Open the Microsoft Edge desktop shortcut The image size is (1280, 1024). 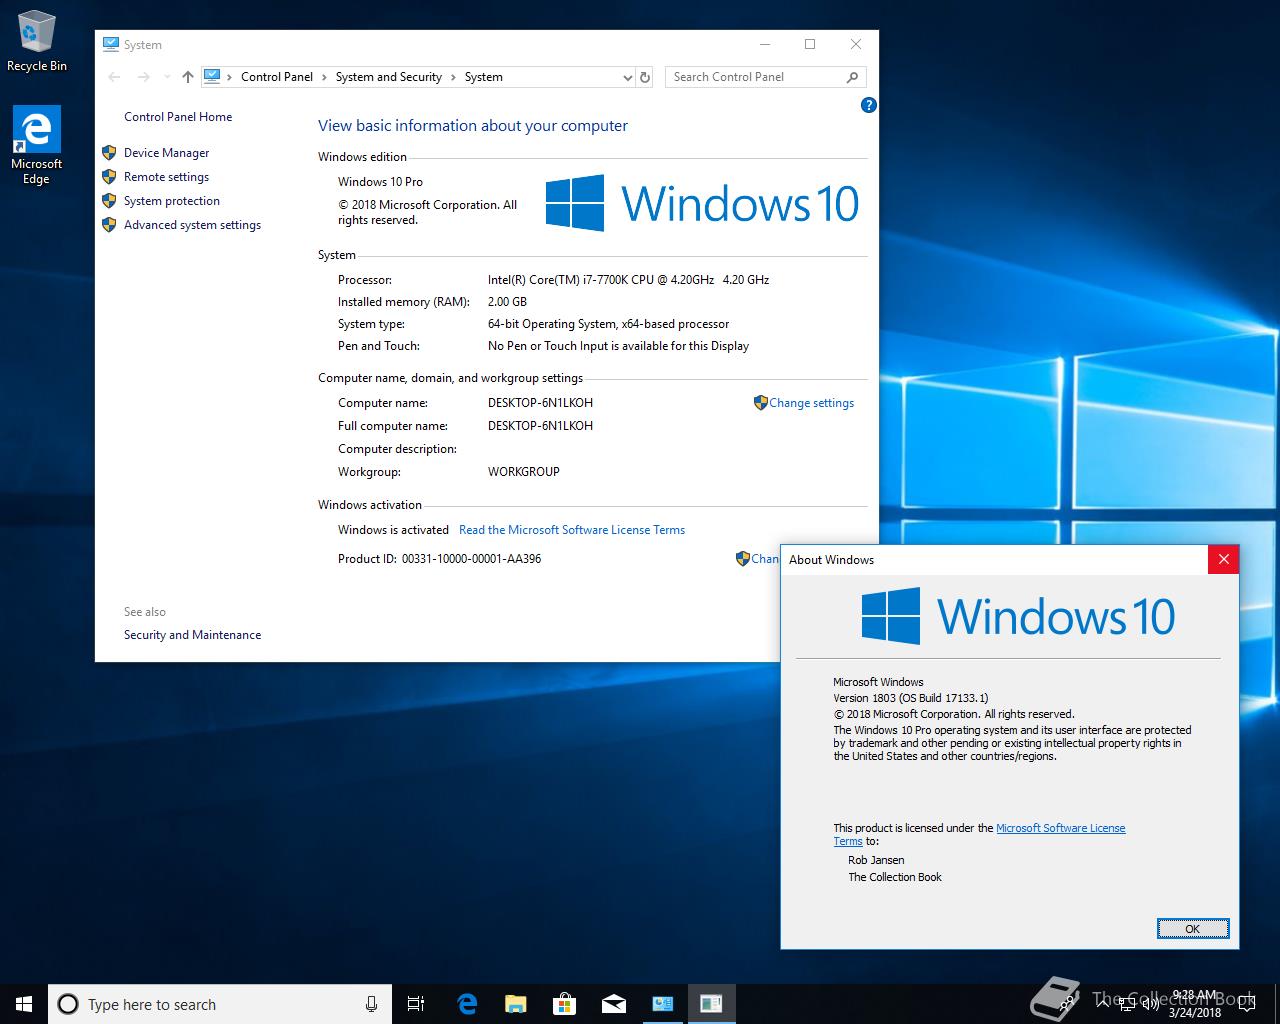click(x=36, y=146)
